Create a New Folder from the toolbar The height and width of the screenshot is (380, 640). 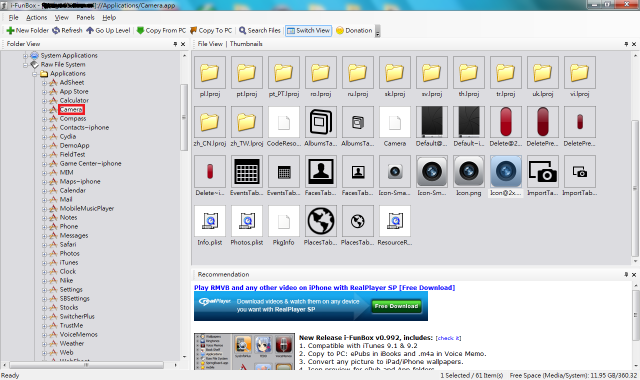tap(27, 31)
